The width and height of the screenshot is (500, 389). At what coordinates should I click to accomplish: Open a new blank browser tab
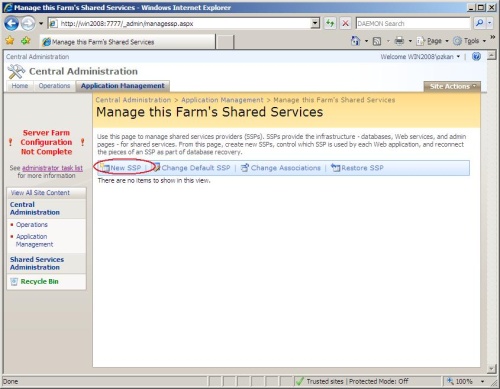[225, 42]
